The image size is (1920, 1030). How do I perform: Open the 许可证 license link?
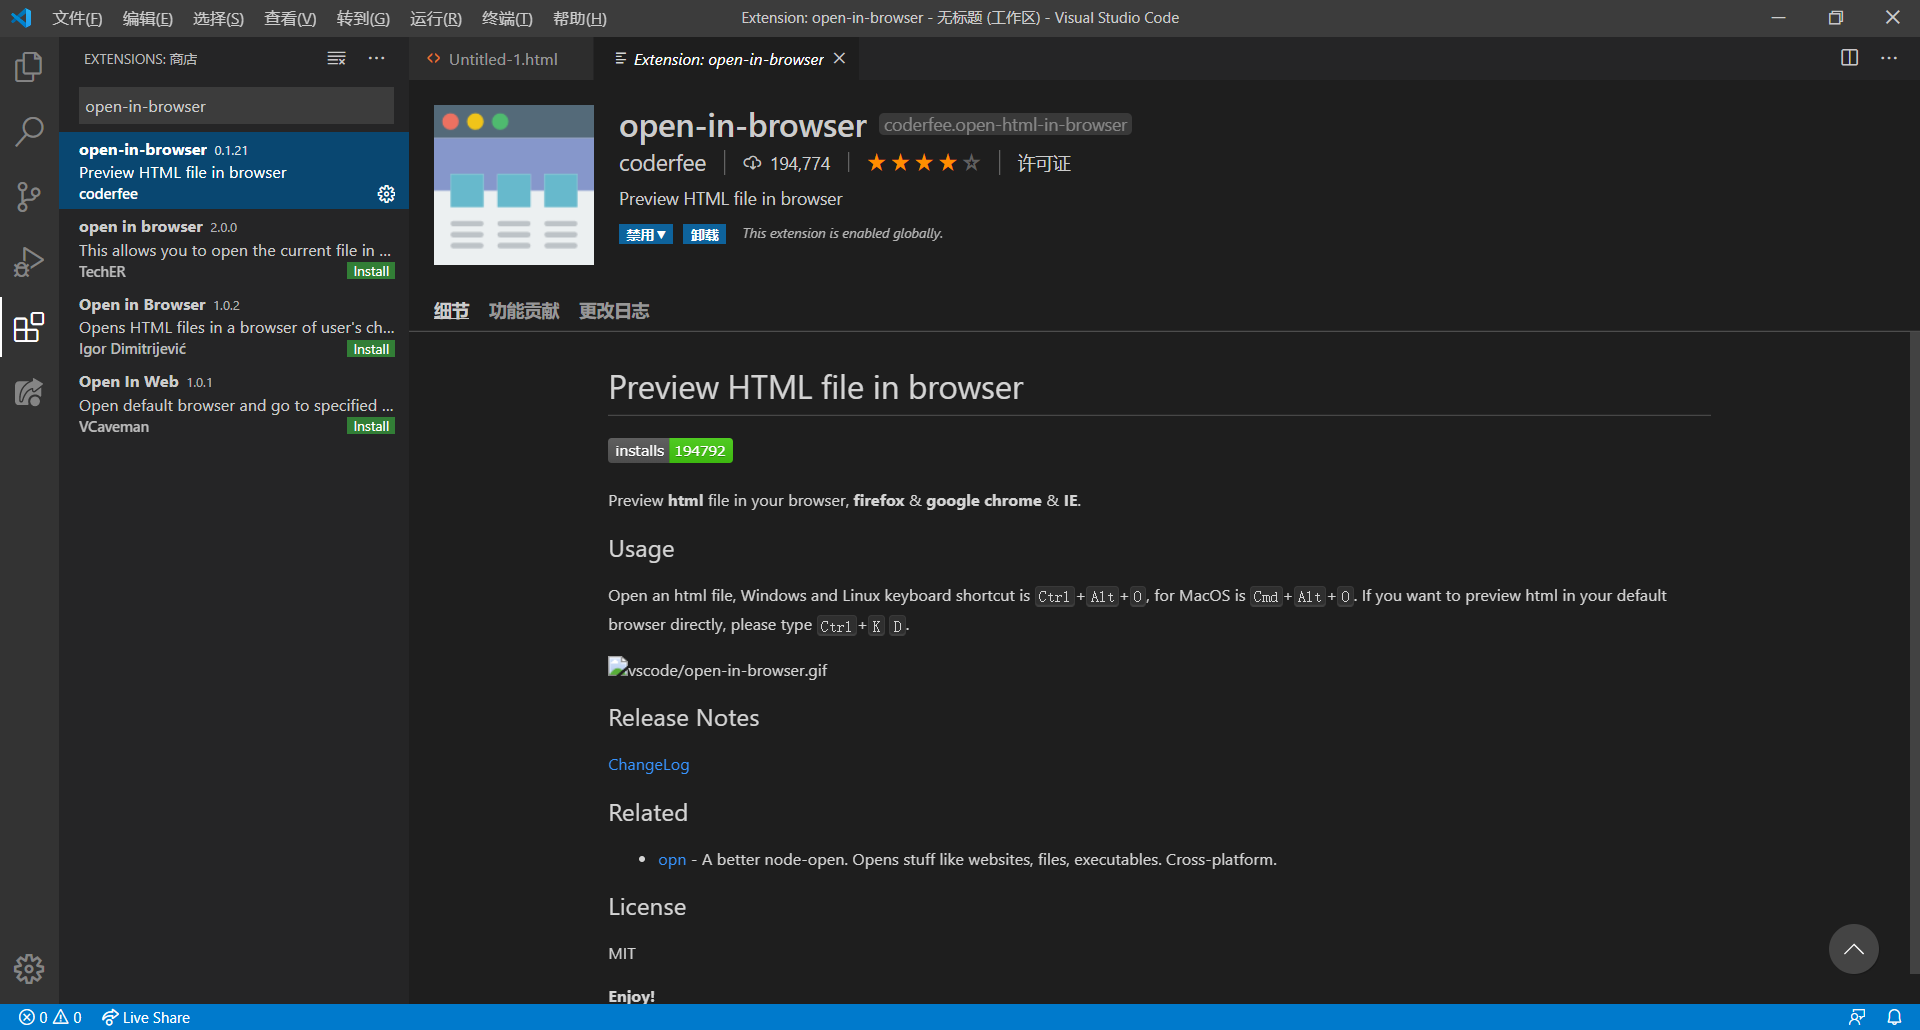pyautogui.click(x=1044, y=163)
